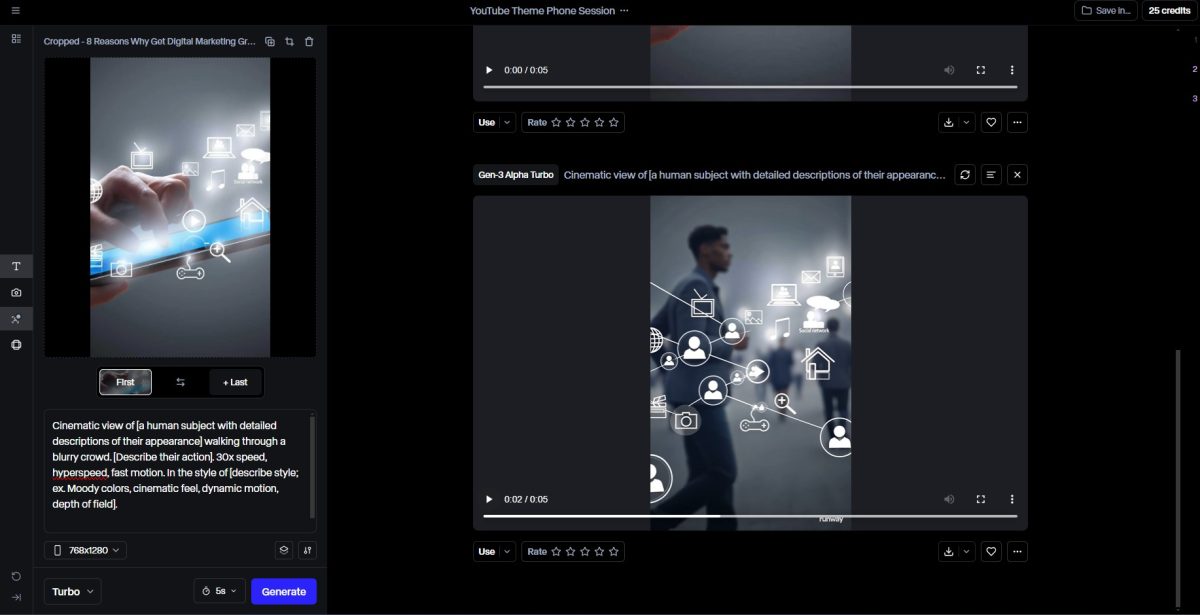The height and width of the screenshot is (615, 1200).
Task: Seek on the bottom video progress bar
Action: (750, 516)
